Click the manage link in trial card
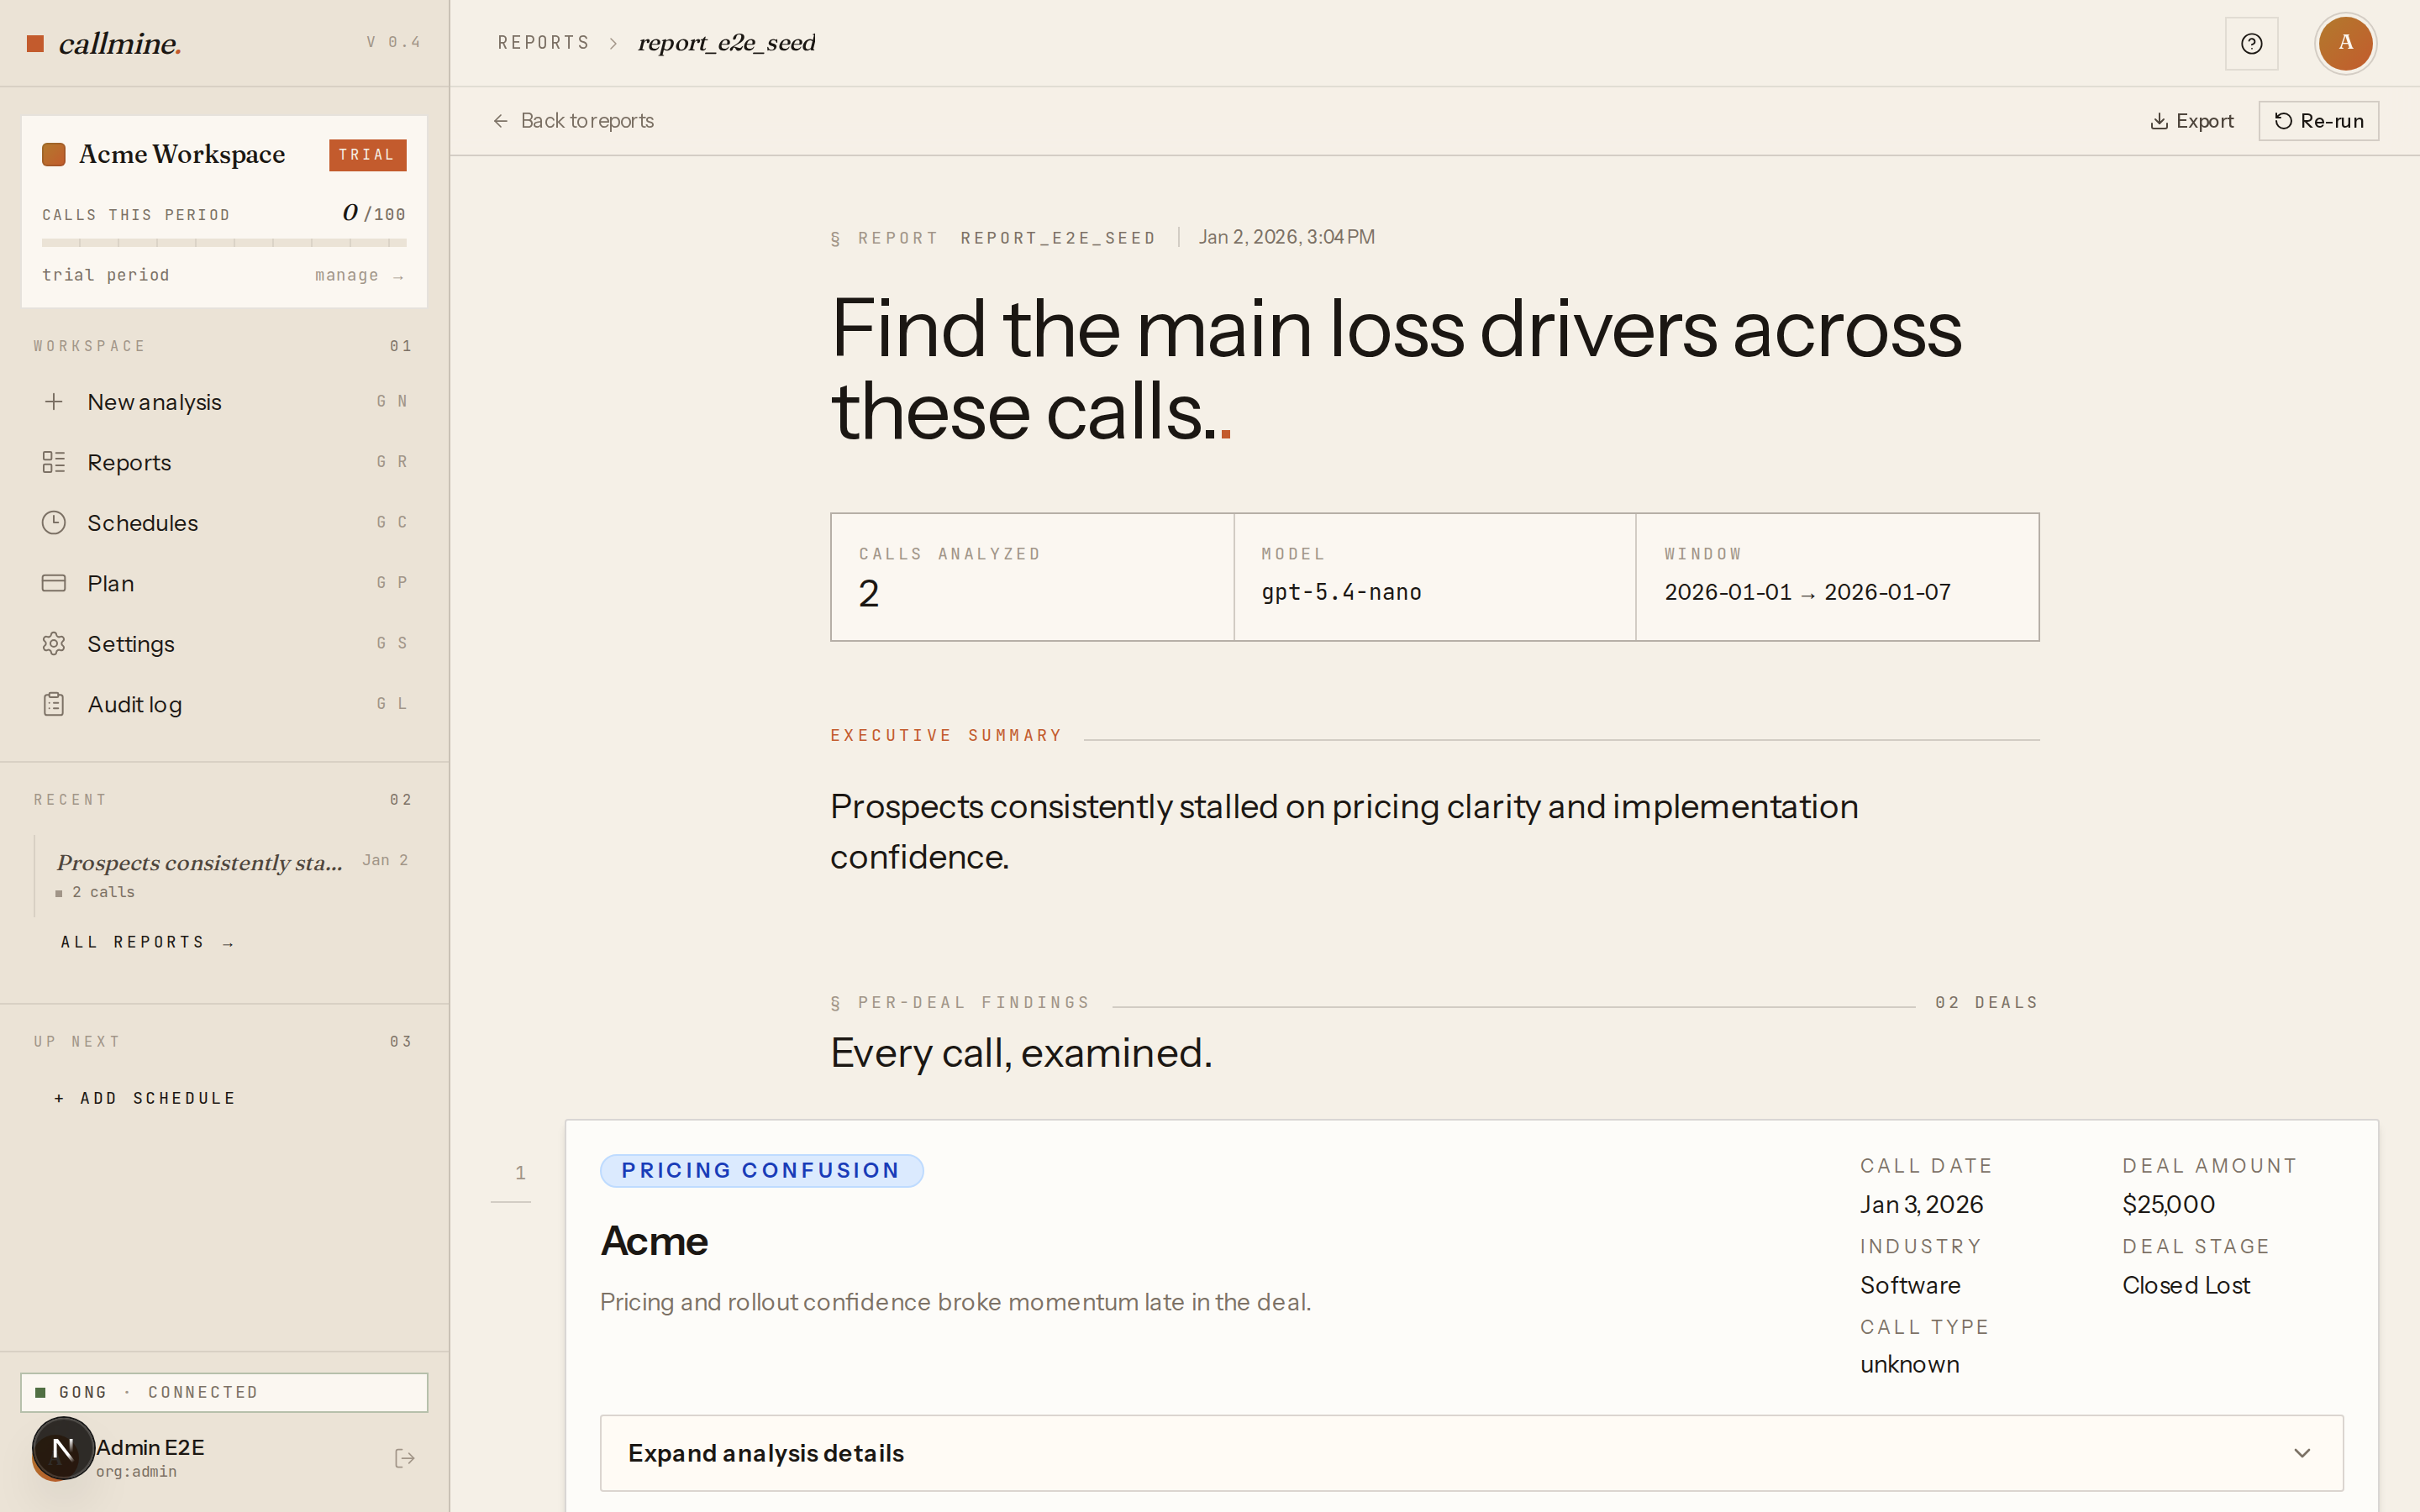2420x1512 pixels. 359,275
